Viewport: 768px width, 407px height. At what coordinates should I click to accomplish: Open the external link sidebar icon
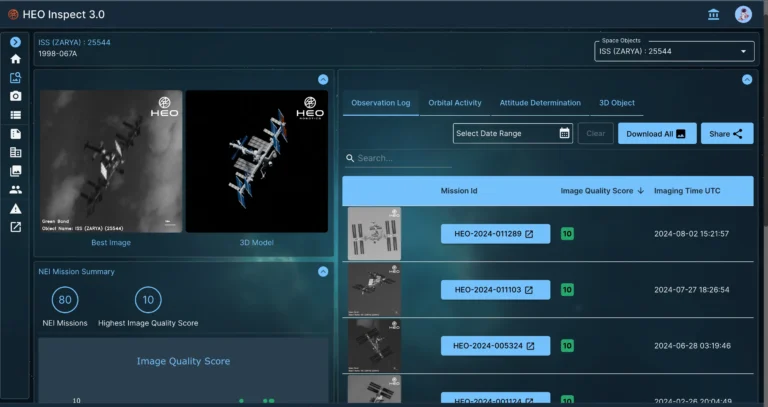pyautogui.click(x=15, y=227)
